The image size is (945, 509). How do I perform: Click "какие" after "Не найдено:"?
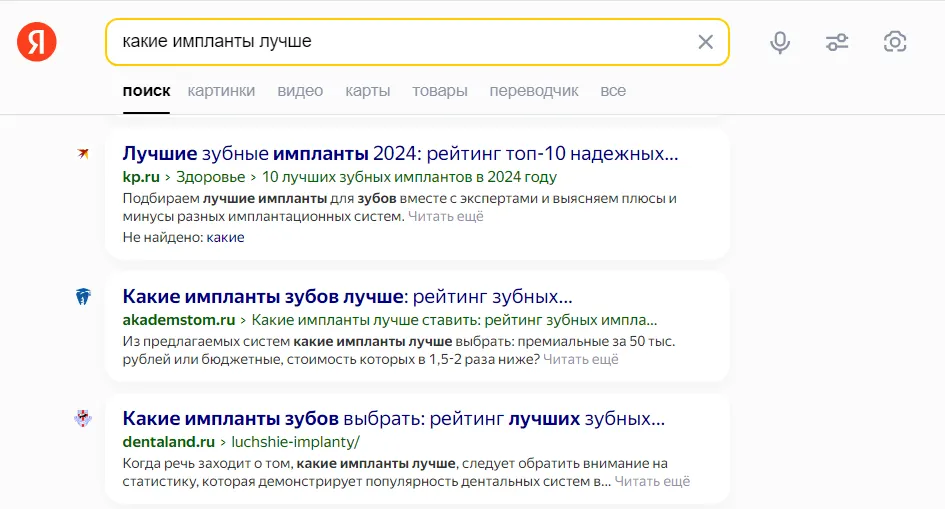225,237
